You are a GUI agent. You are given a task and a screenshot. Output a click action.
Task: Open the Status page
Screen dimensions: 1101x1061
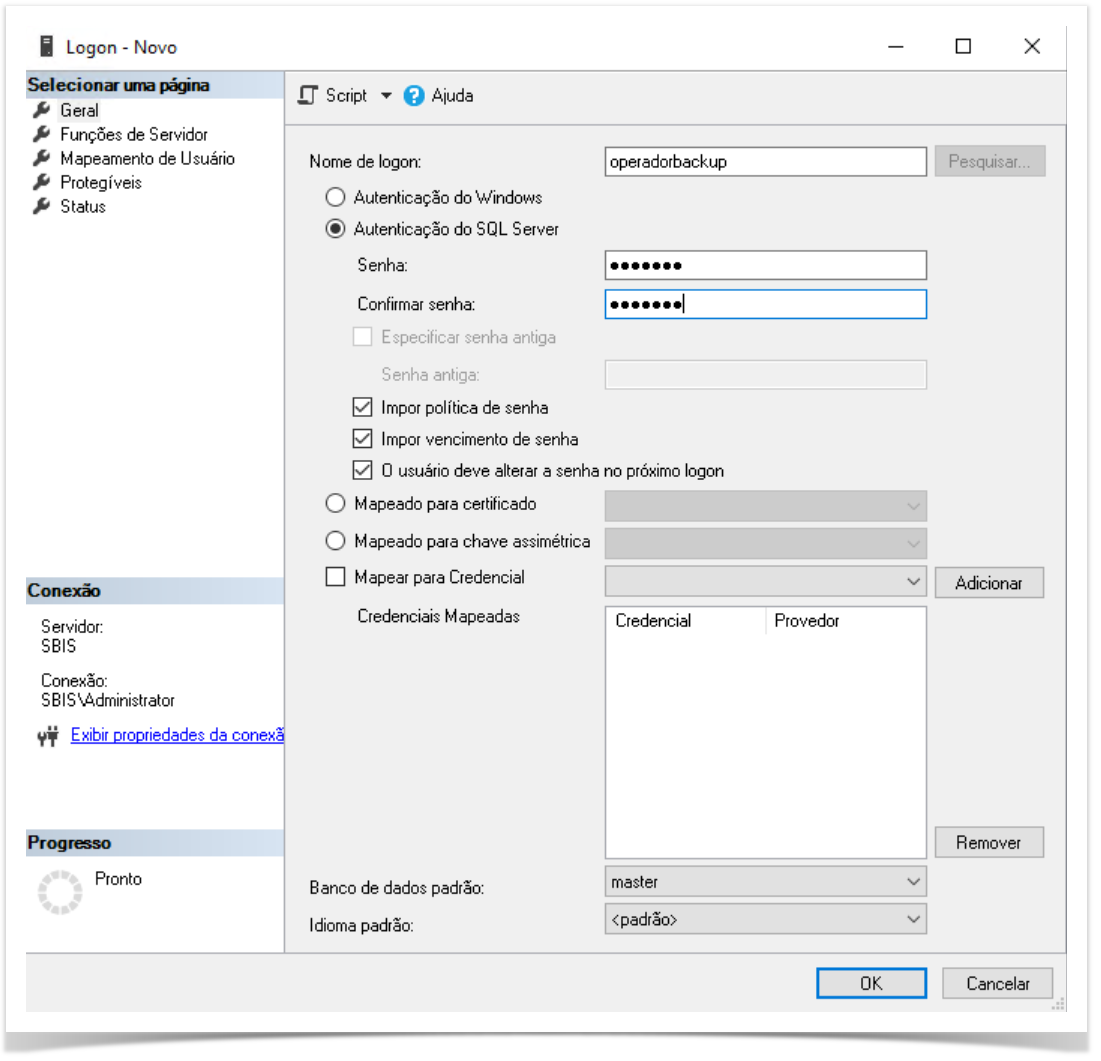82,206
